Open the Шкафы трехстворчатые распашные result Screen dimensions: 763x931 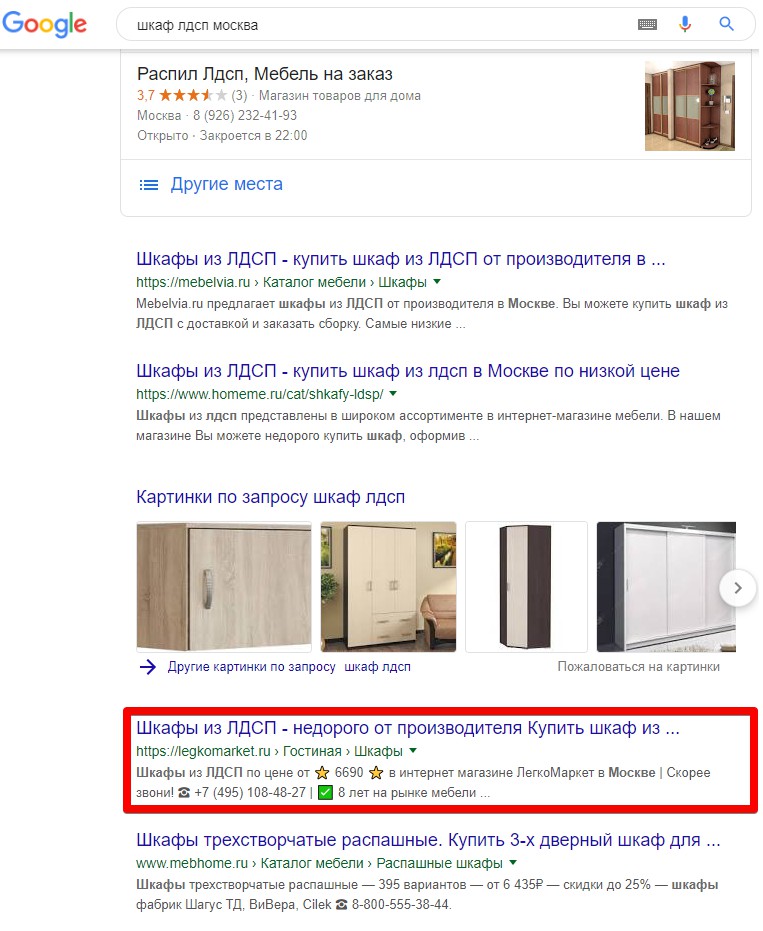coord(428,840)
